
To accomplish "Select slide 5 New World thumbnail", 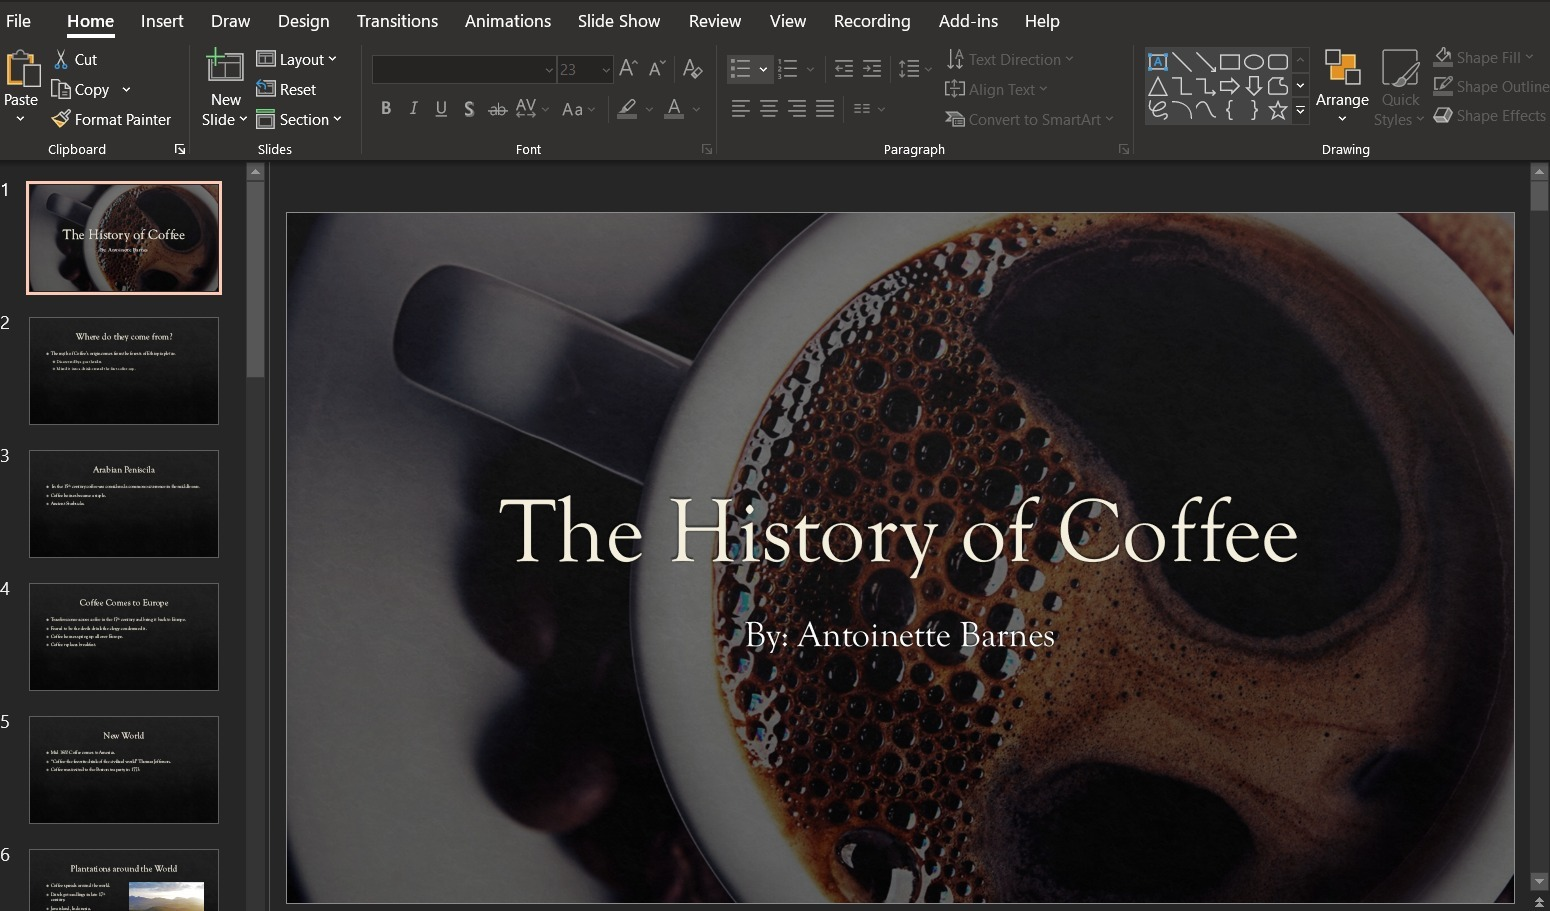I will point(124,769).
